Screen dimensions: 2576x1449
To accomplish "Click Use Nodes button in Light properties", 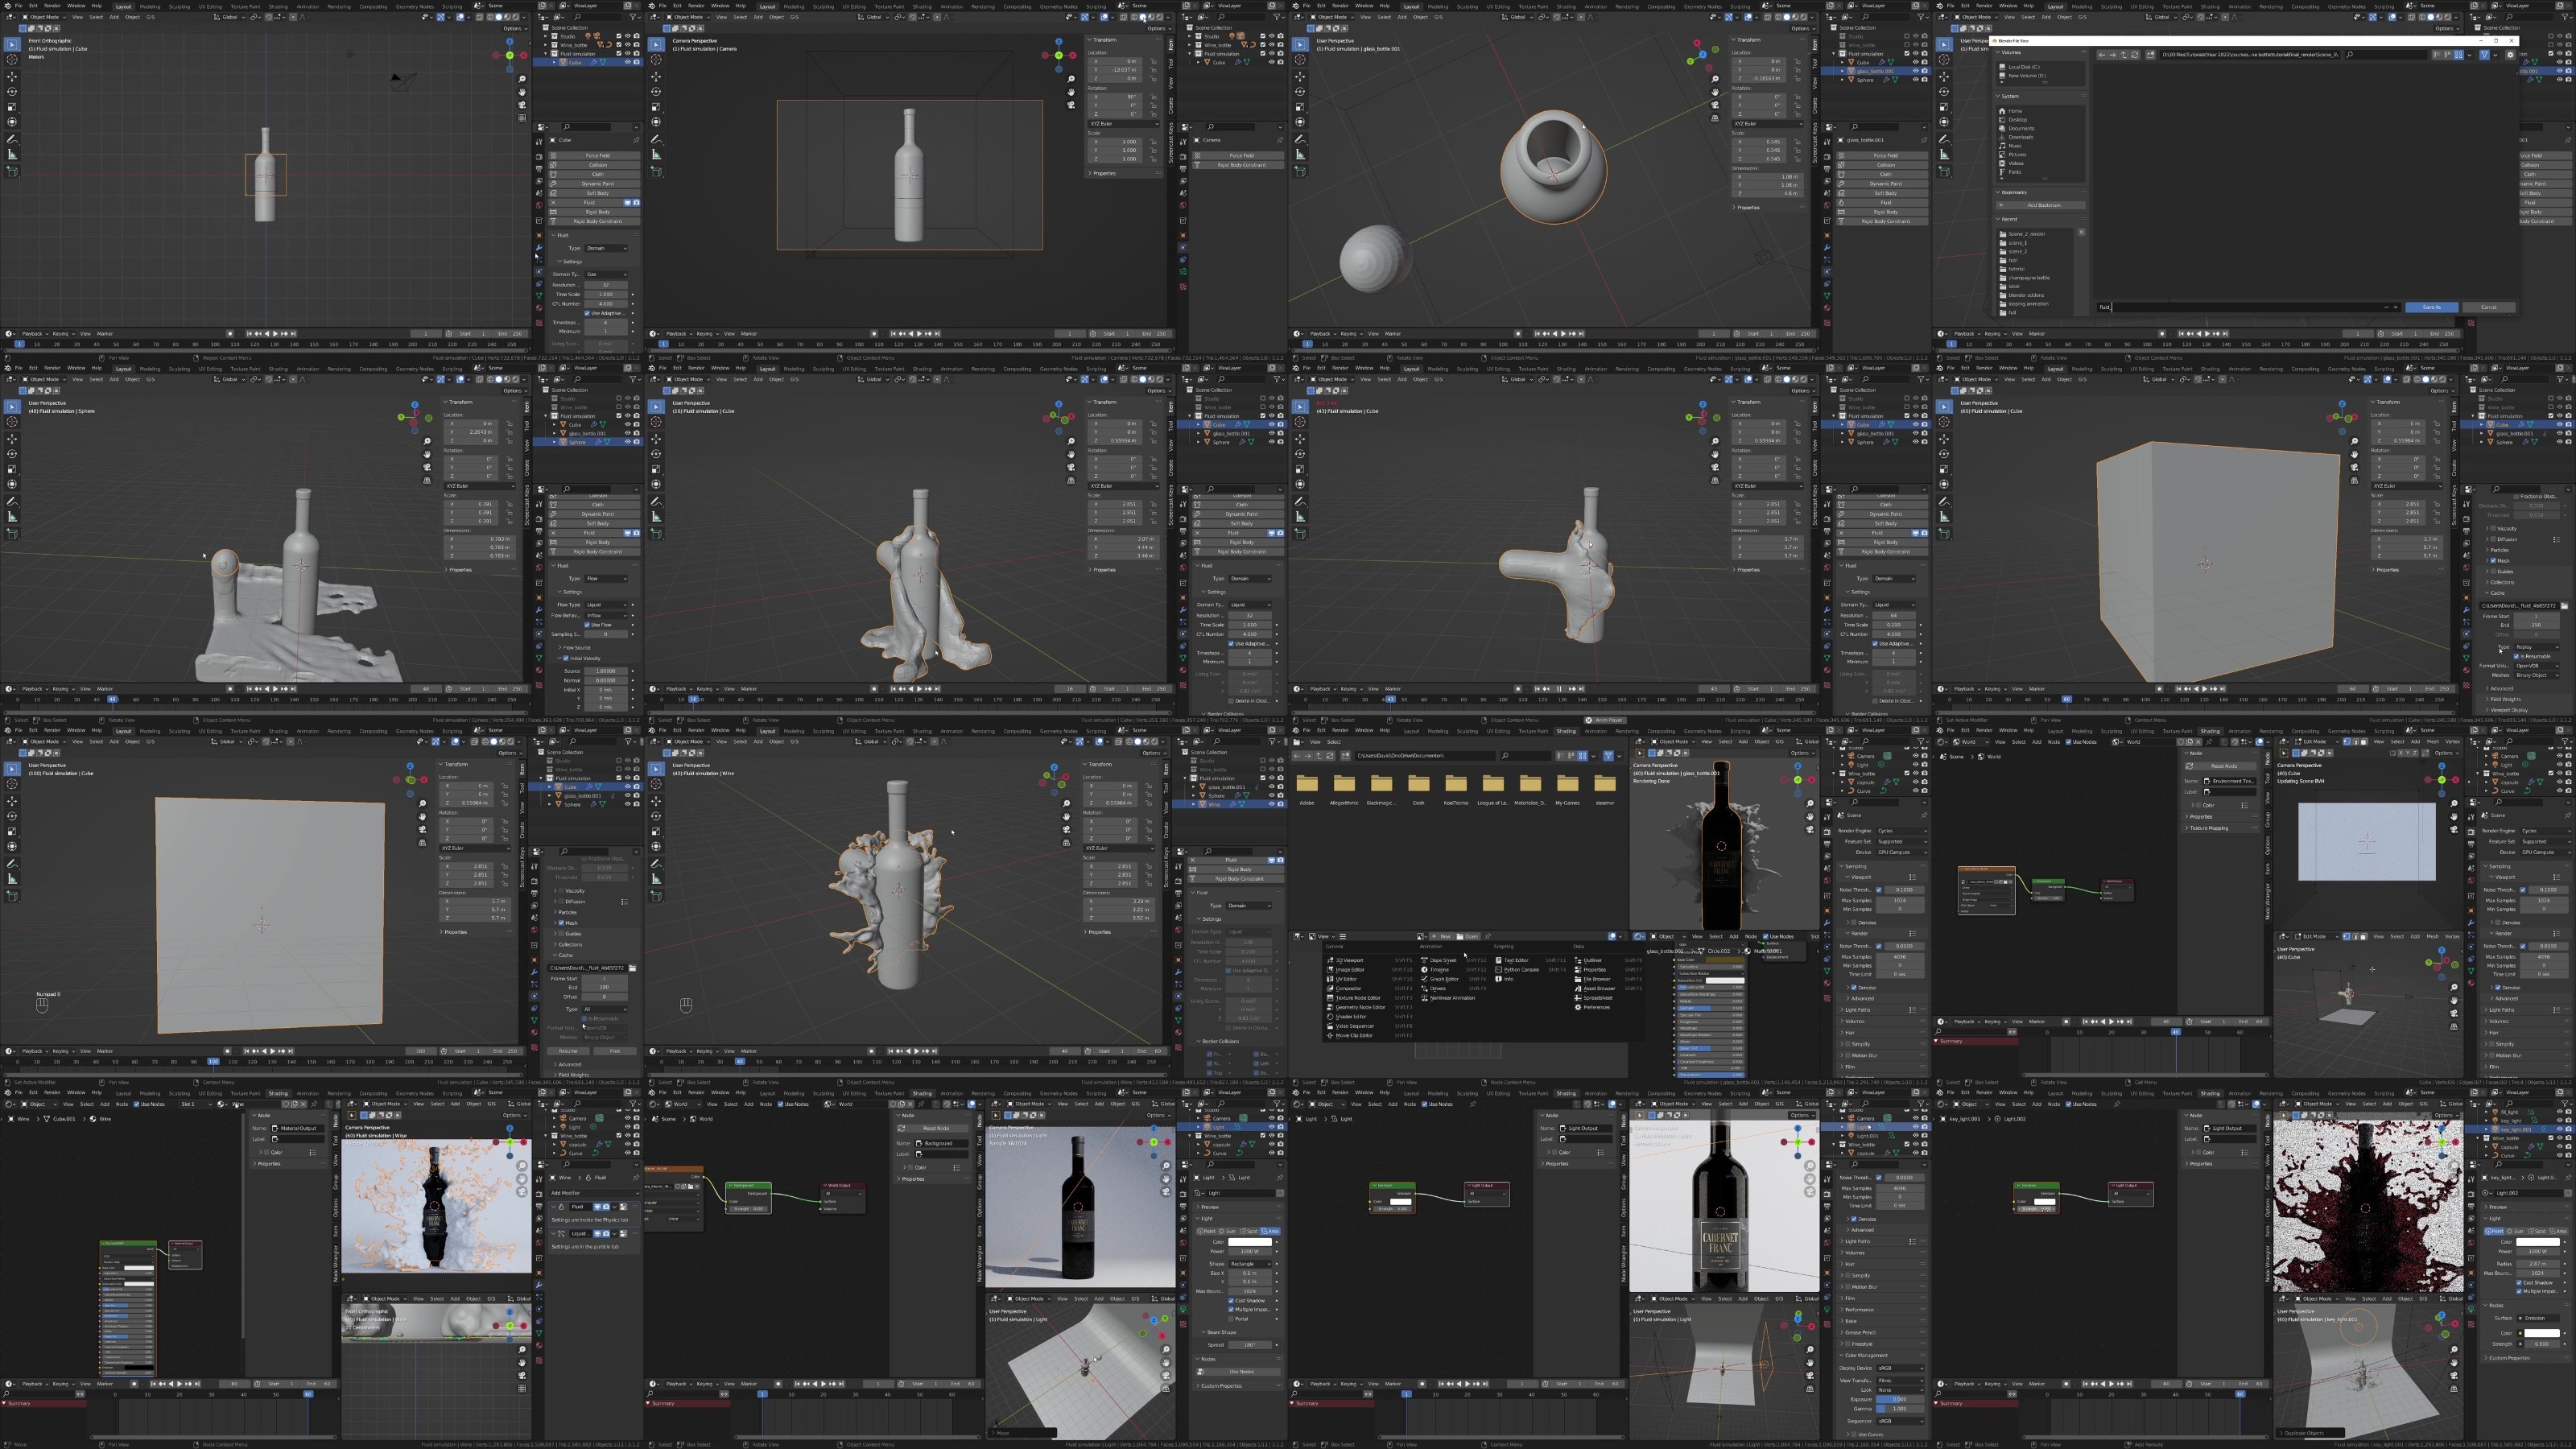I will pyautogui.click(x=1240, y=1371).
